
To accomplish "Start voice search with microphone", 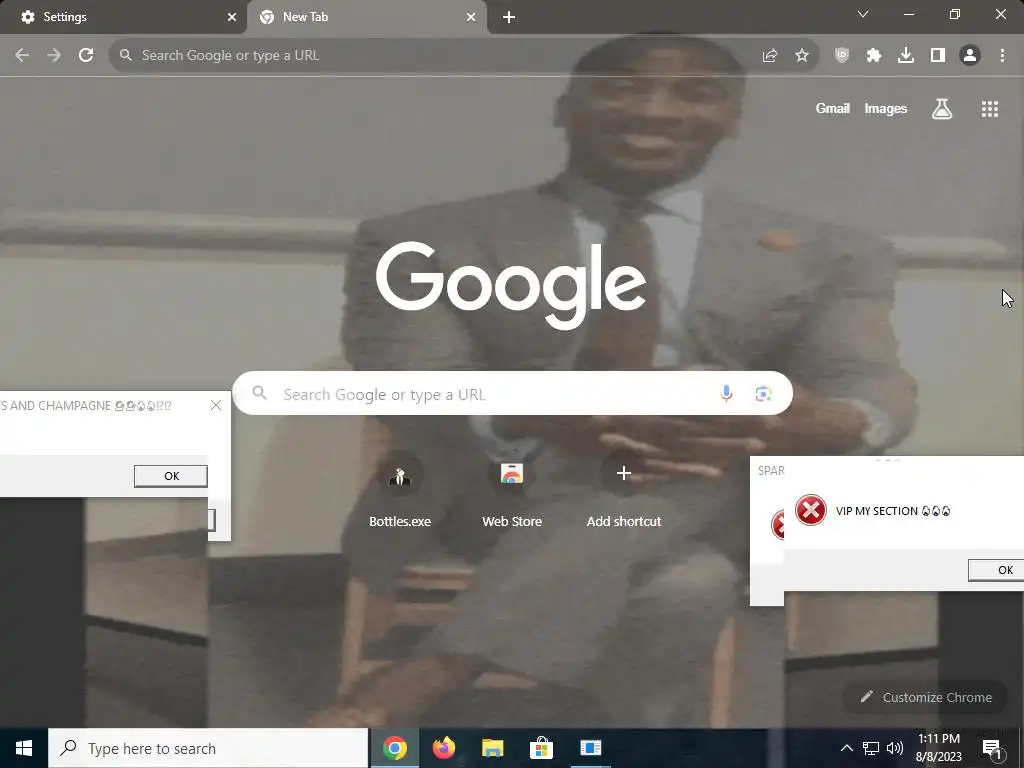I will click(726, 393).
